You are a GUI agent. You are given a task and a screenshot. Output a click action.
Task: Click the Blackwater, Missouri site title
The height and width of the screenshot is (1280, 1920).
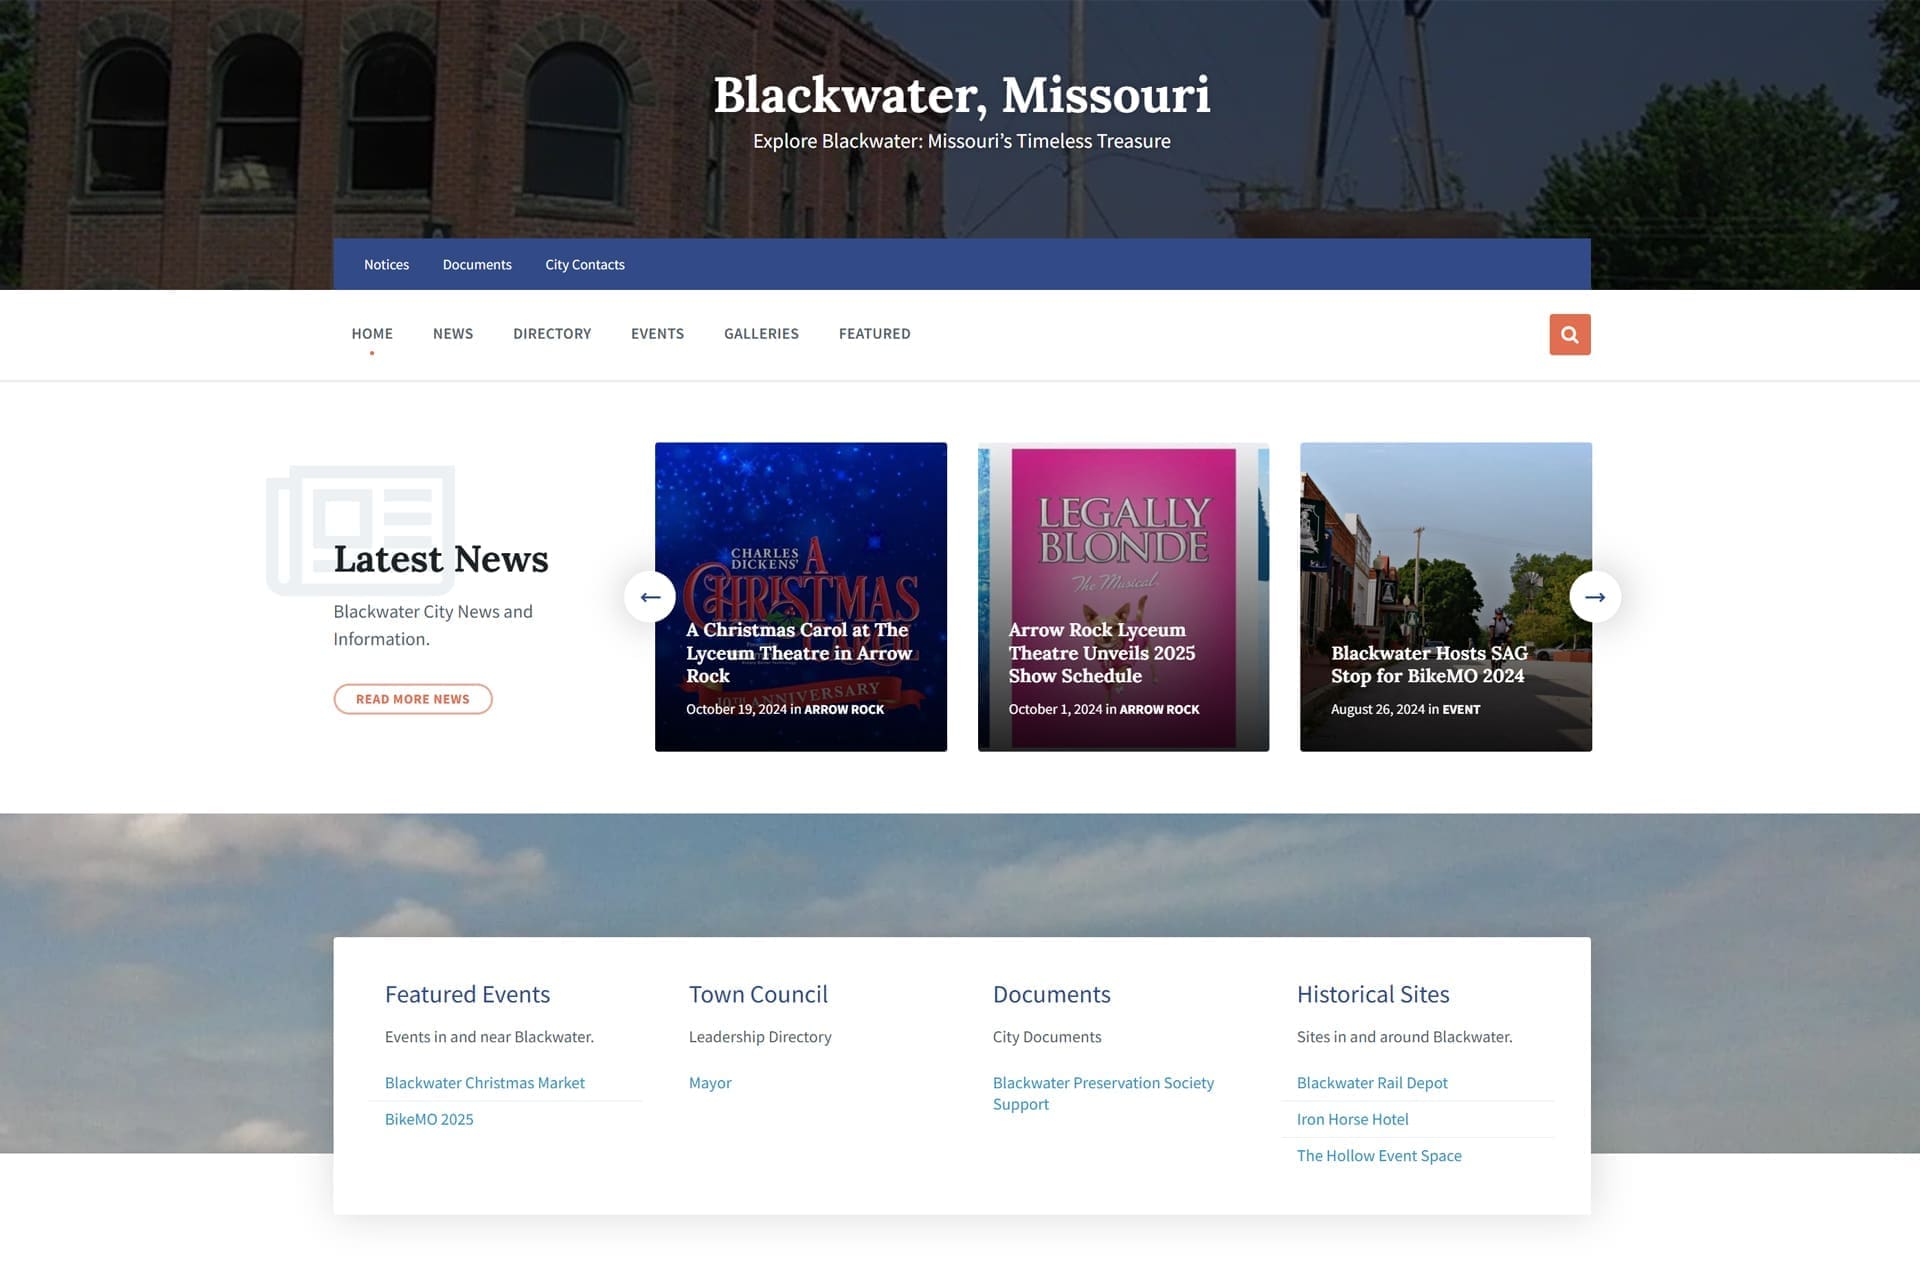coord(961,95)
